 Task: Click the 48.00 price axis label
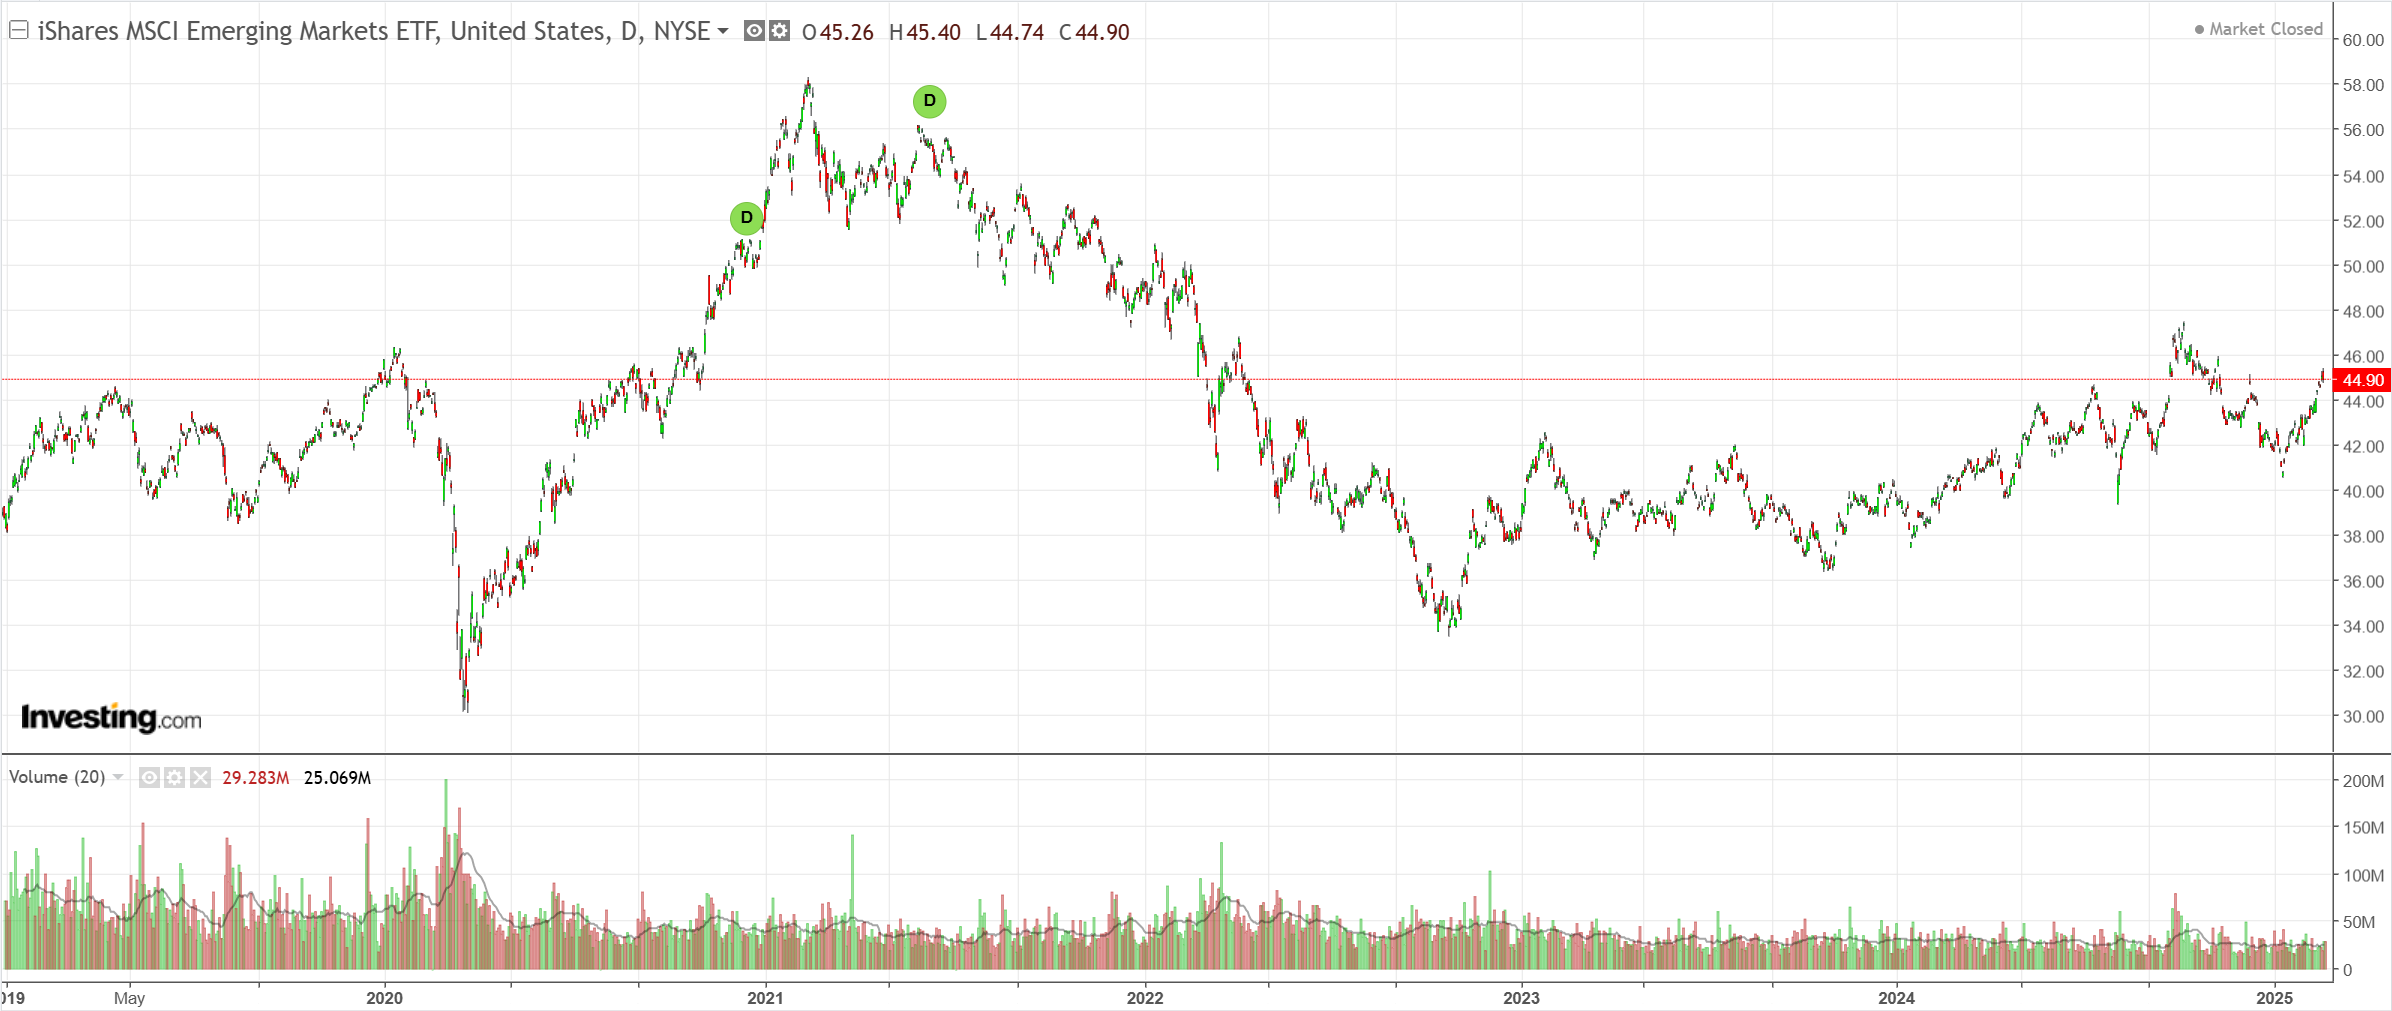2363,311
